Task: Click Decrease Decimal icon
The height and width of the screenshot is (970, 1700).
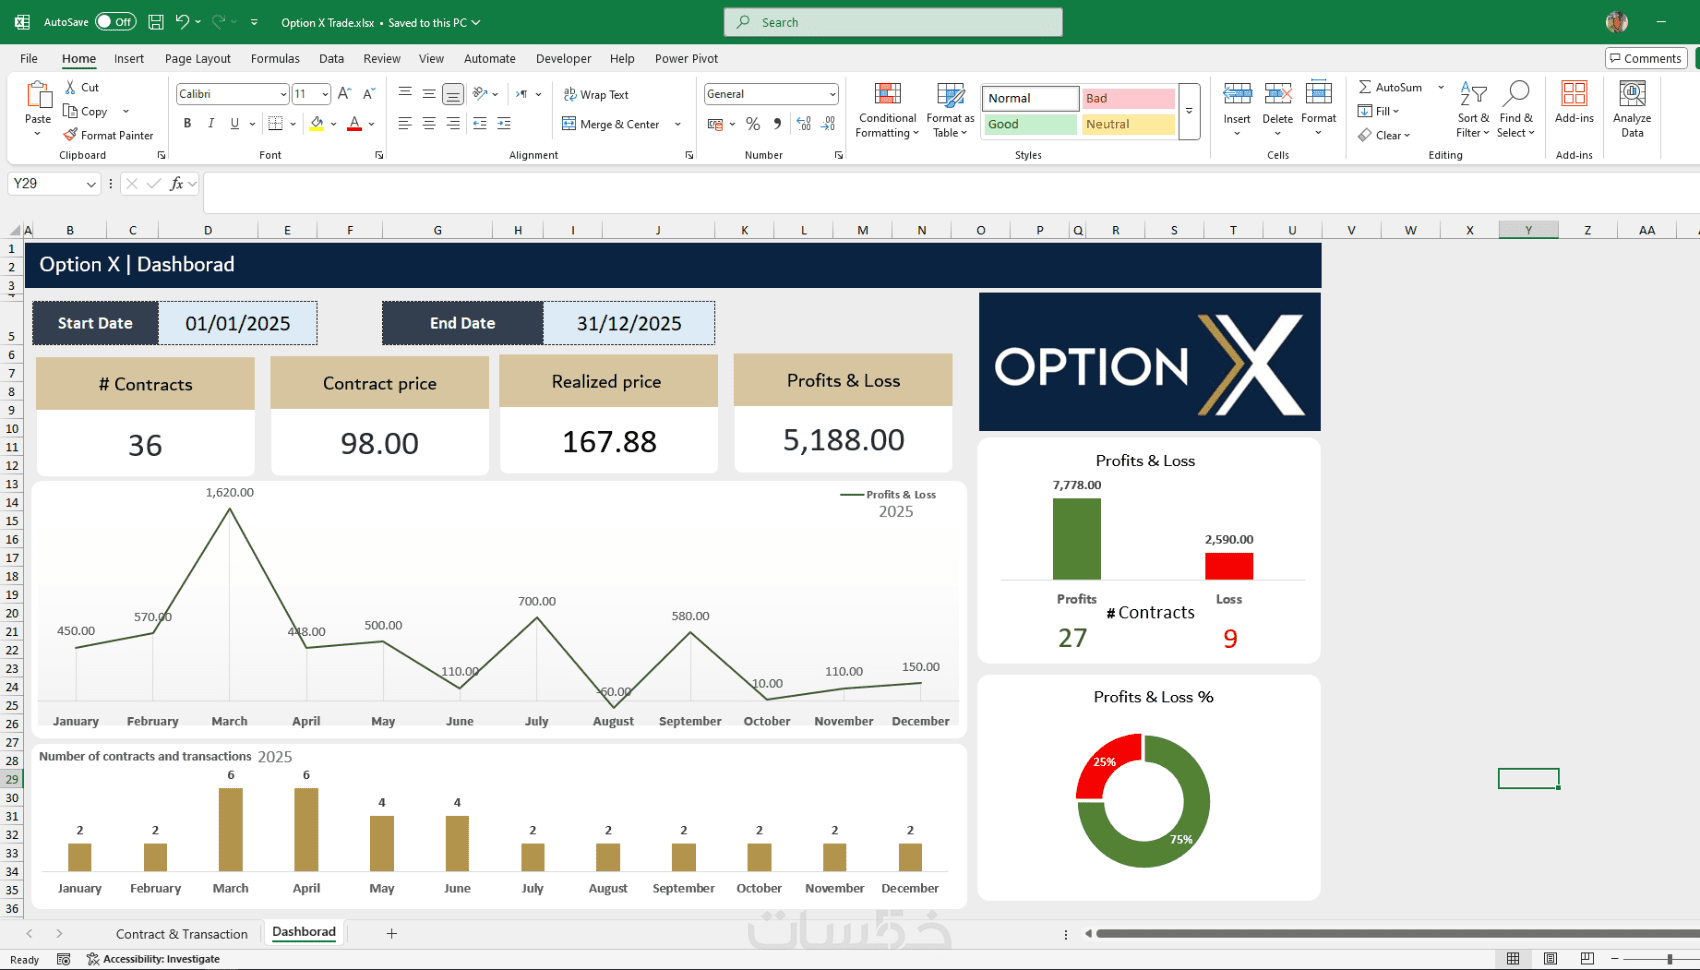Action: point(828,124)
